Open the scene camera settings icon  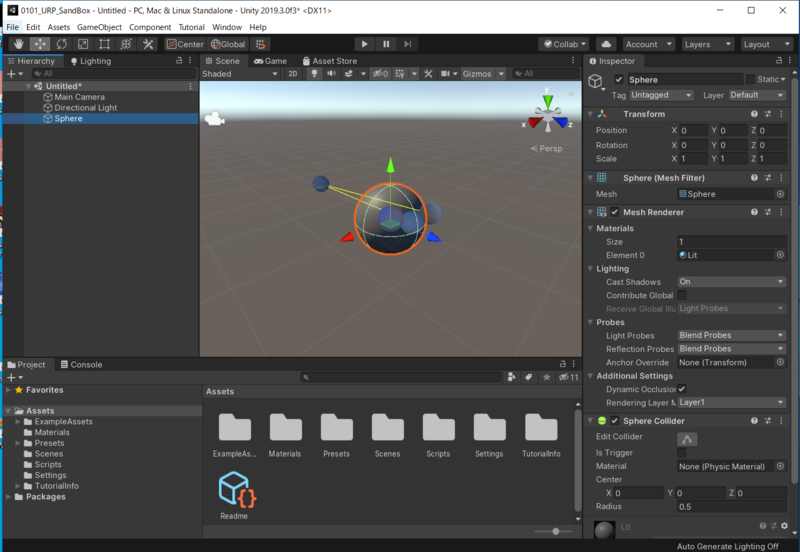[445, 74]
